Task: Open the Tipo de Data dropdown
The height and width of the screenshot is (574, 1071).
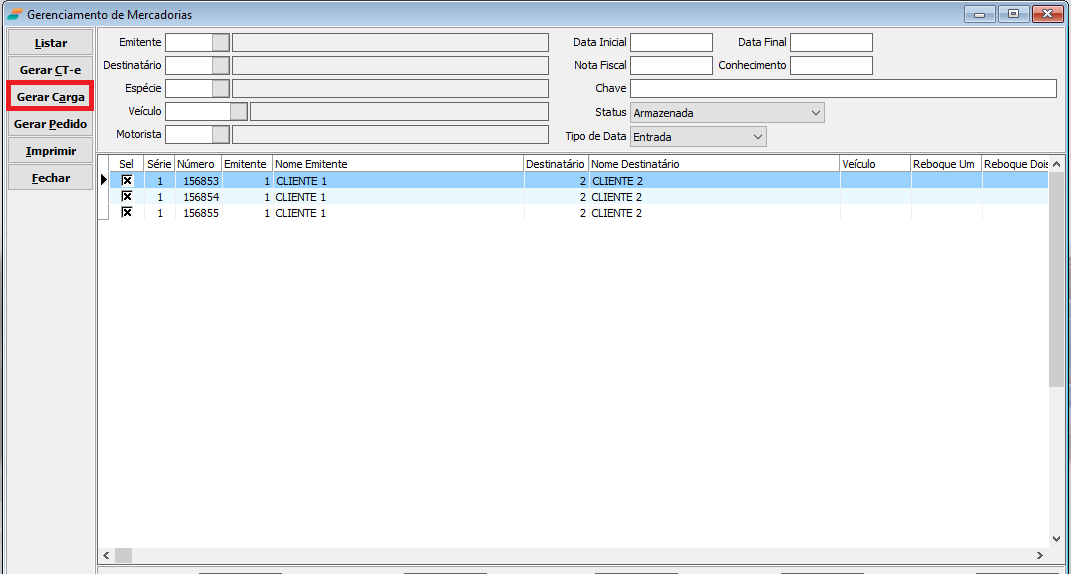Action: [x=758, y=136]
